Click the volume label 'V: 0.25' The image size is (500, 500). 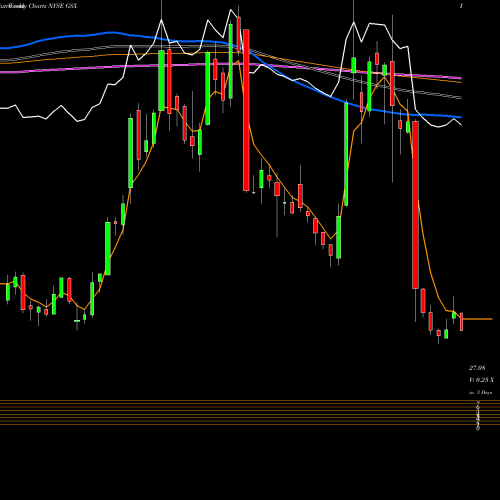point(479,380)
